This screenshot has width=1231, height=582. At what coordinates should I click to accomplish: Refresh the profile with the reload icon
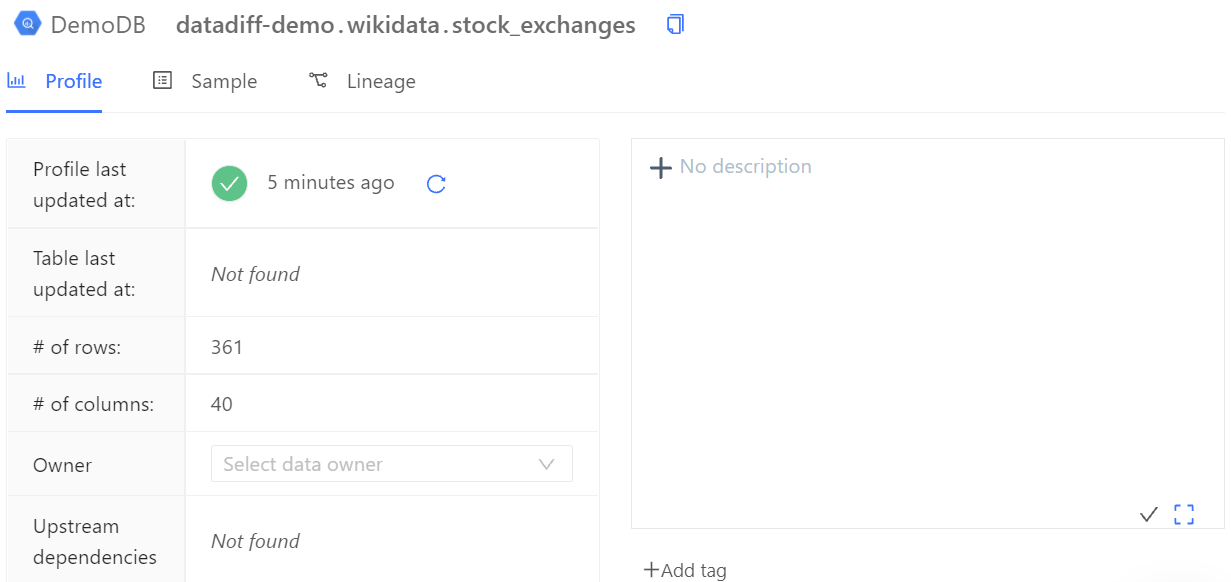pyautogui.click(x=435, y=183)
